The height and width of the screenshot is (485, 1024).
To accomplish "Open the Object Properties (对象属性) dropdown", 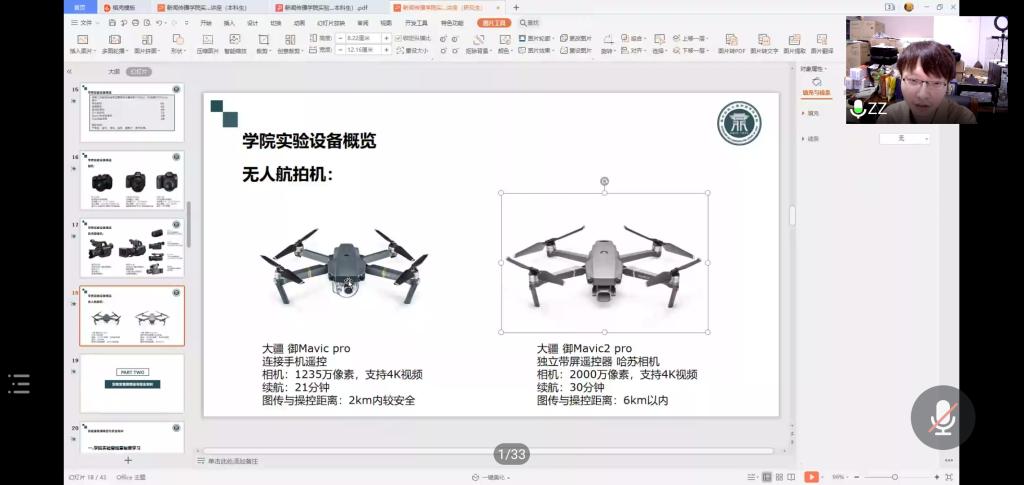I will click(x=813, y=68).
